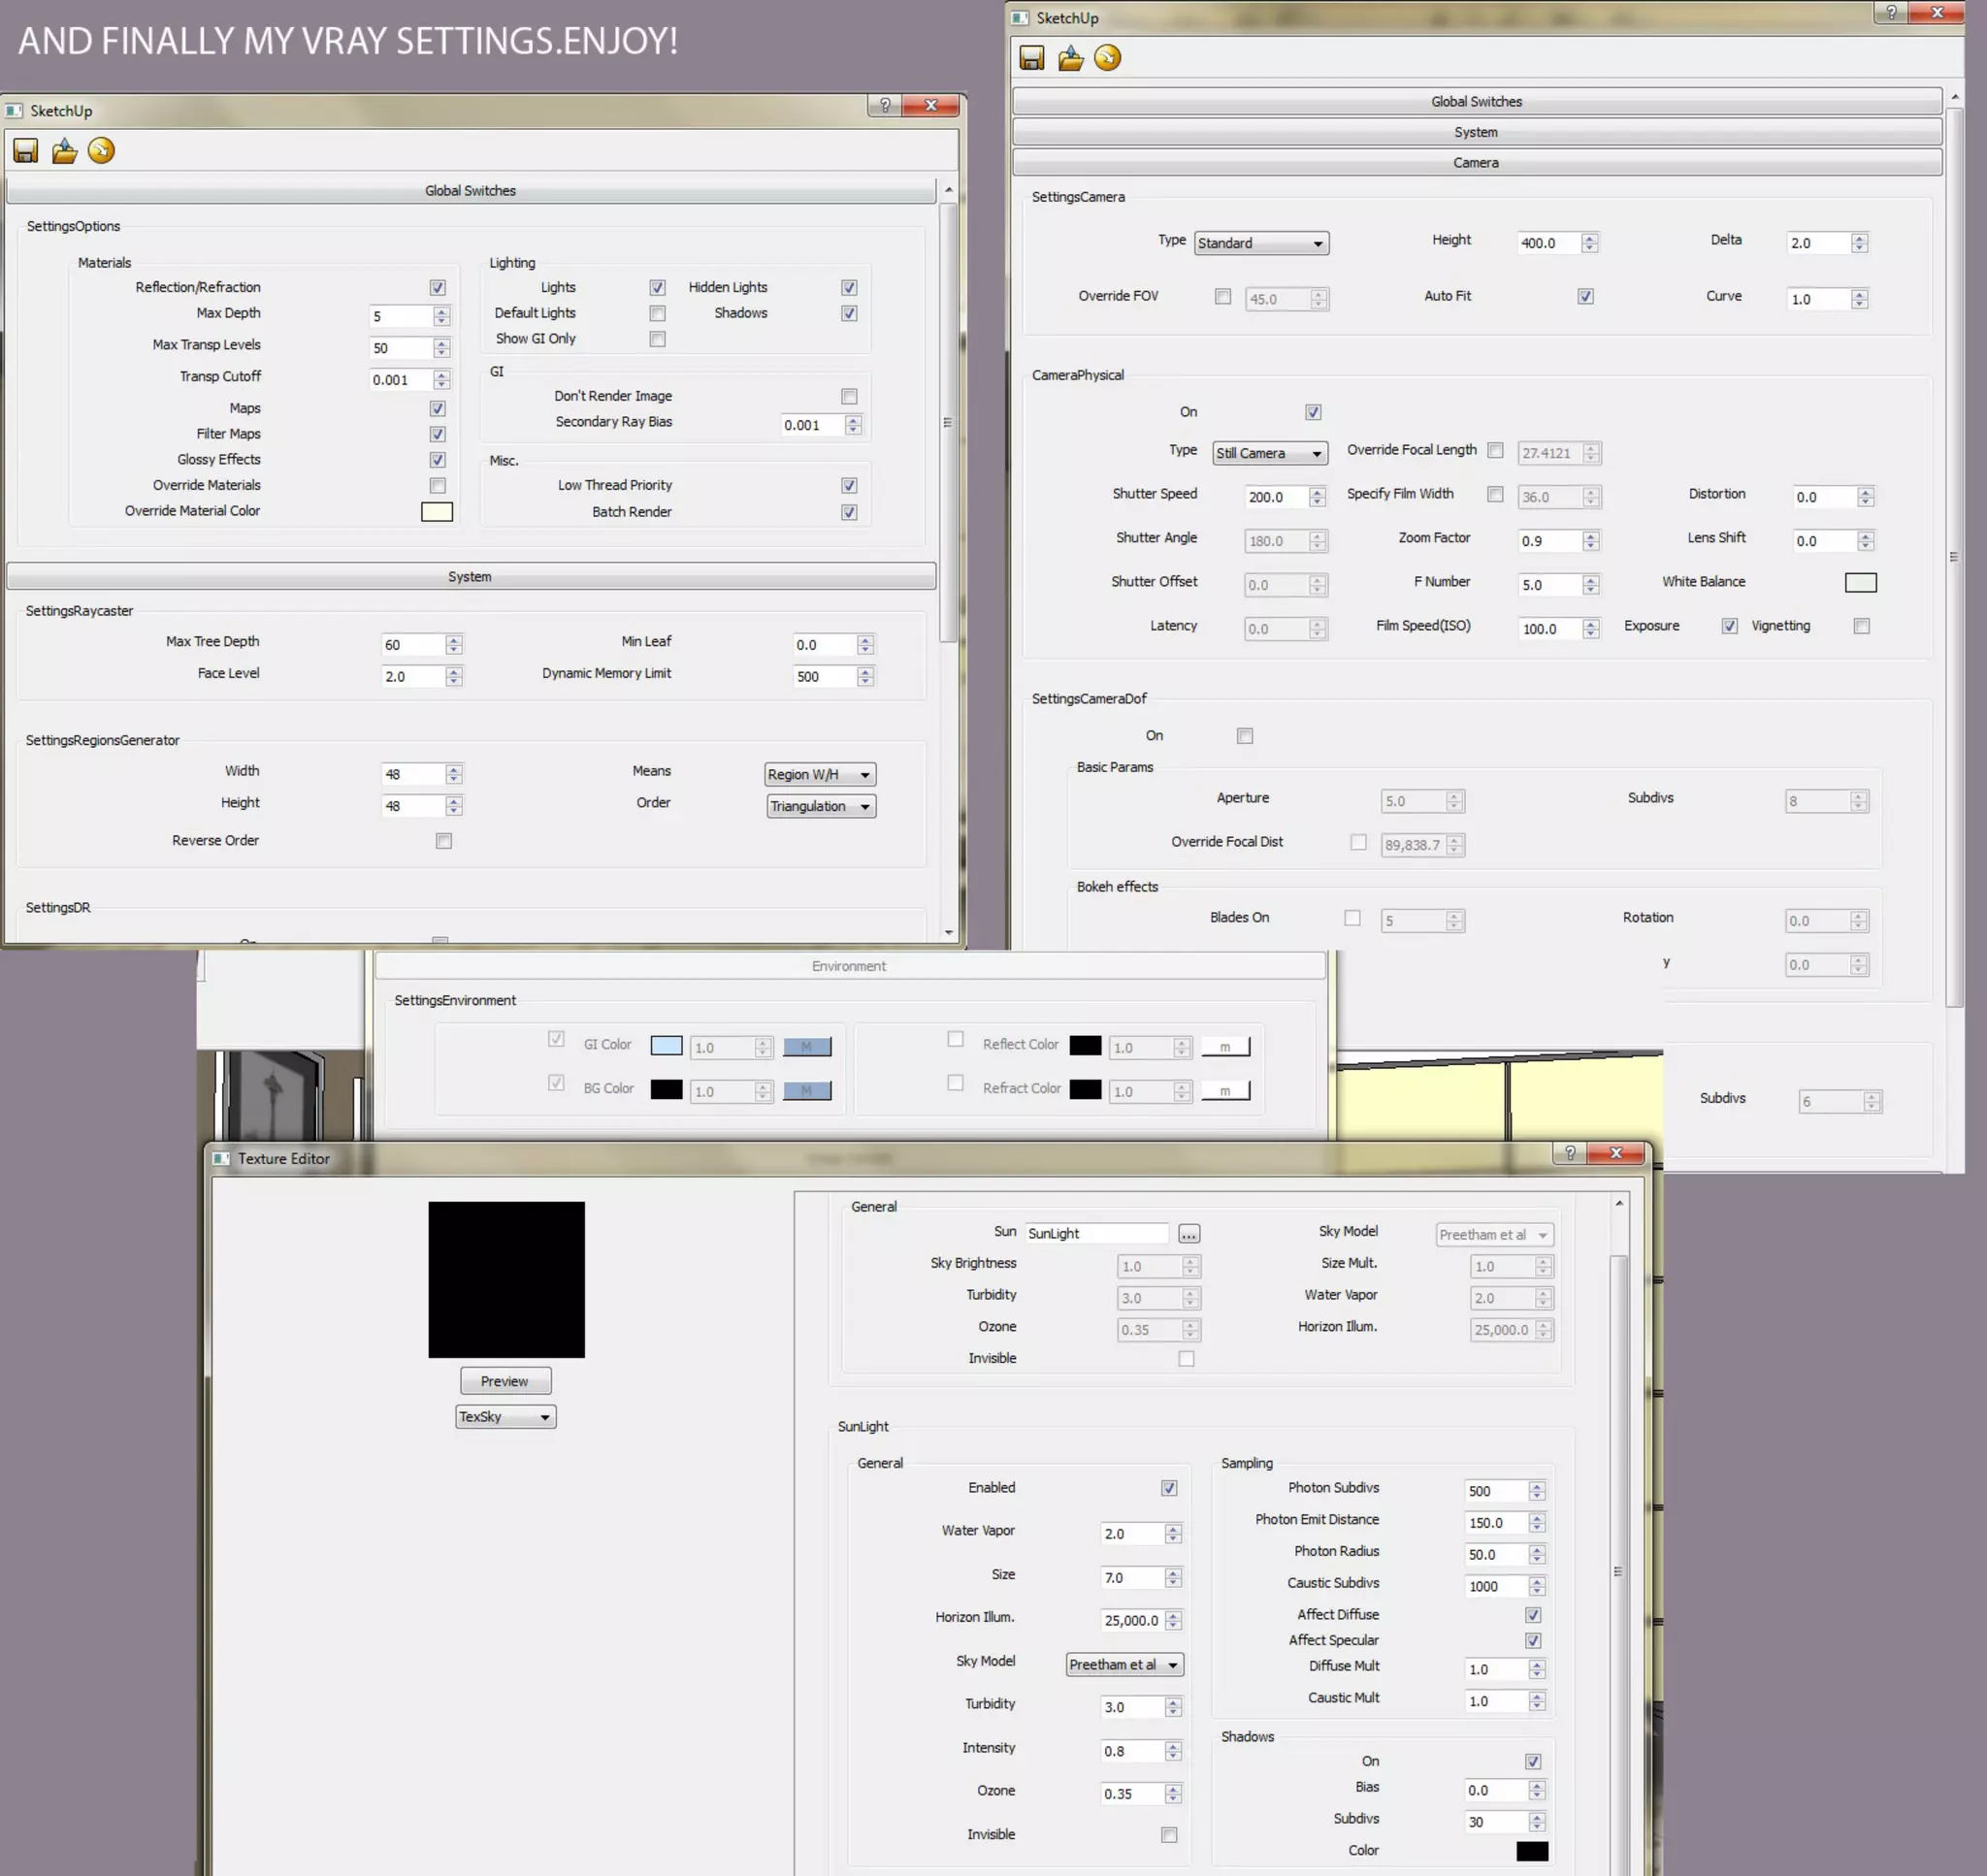Viewport: 1987px width, 1876px height.
Task: Open Still Camera type dropdown
Action: click(1270, 453)
